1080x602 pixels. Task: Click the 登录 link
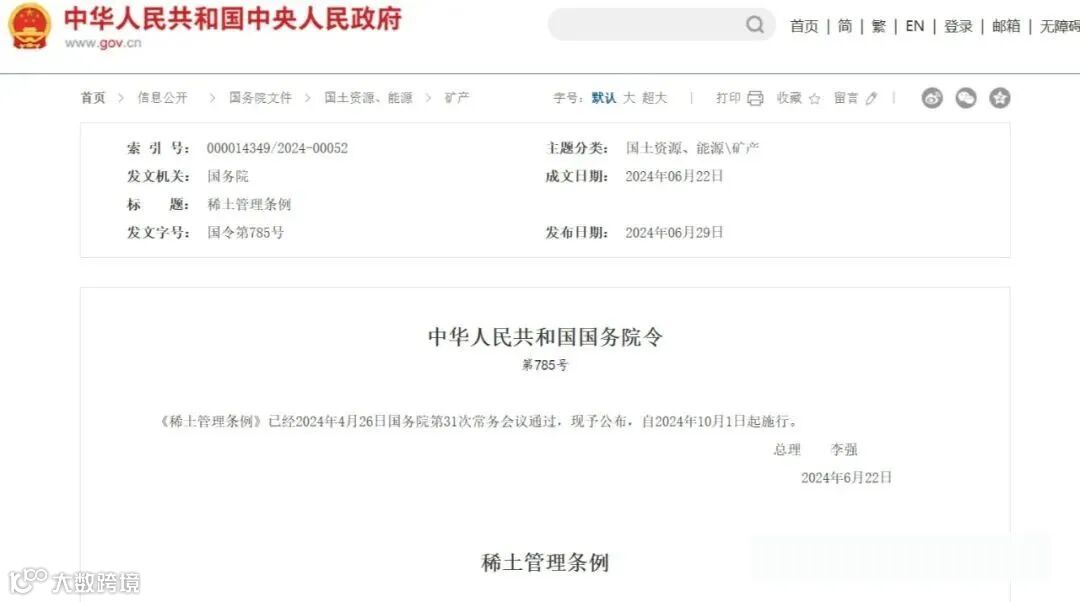tap(958, 26)
